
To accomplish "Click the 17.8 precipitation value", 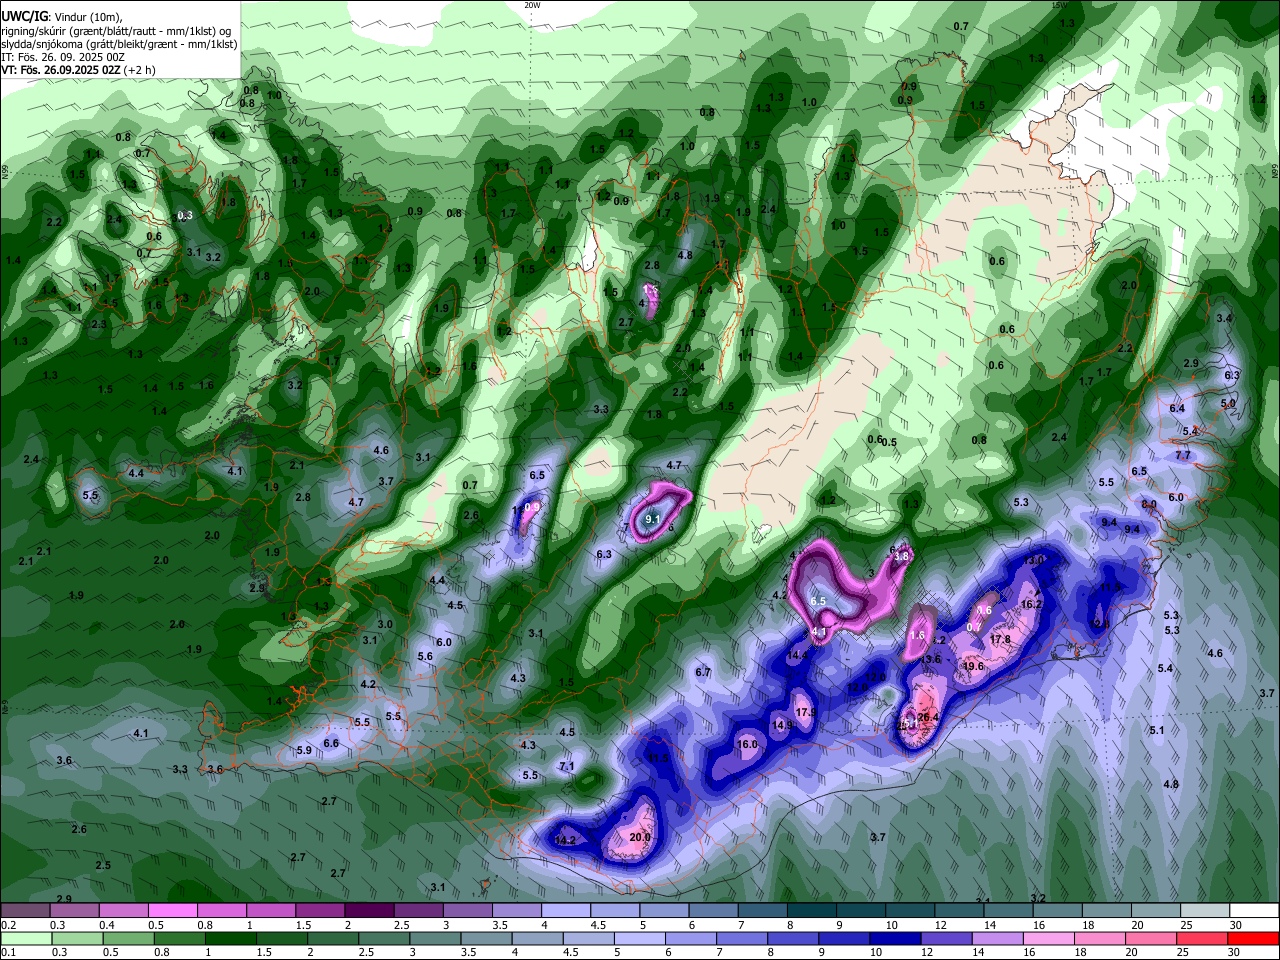I will click(x=1000, y=639).
